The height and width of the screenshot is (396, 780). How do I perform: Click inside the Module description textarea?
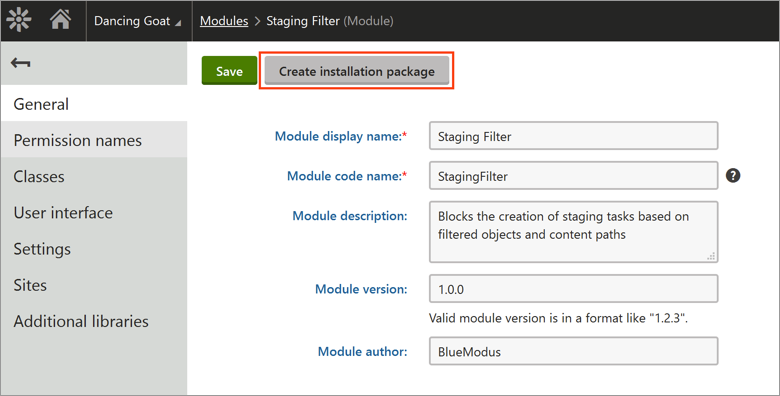coord(574,232)
